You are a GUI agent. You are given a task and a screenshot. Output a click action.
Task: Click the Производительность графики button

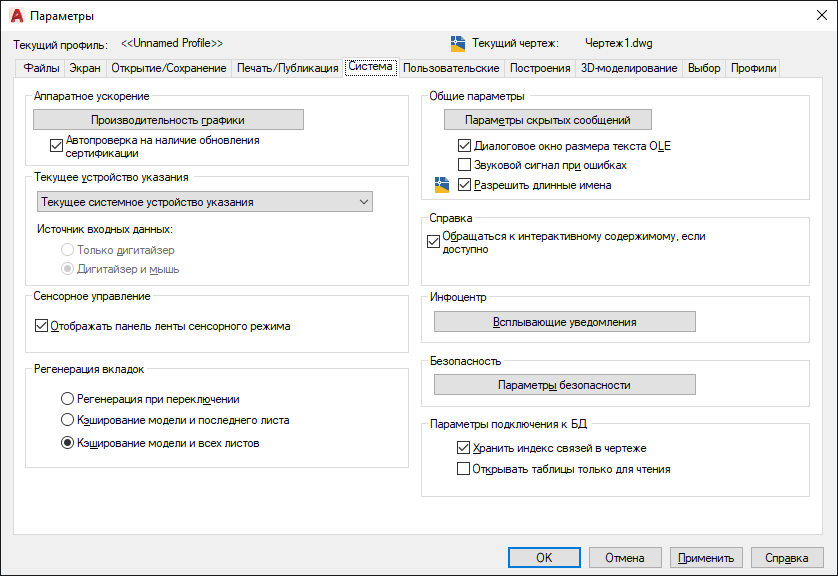168,120
